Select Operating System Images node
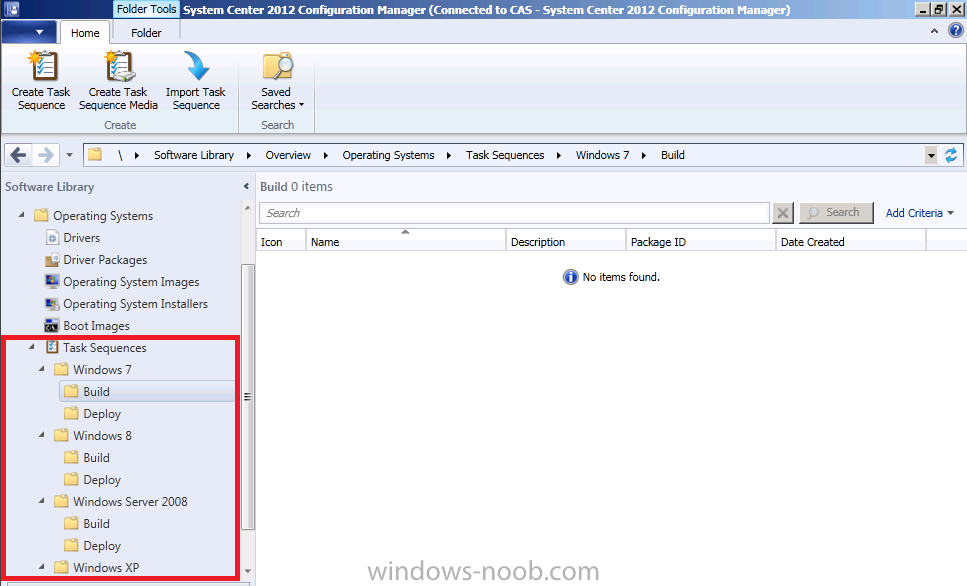The width and height of the screenshot is (967, 586). (131, 282)
